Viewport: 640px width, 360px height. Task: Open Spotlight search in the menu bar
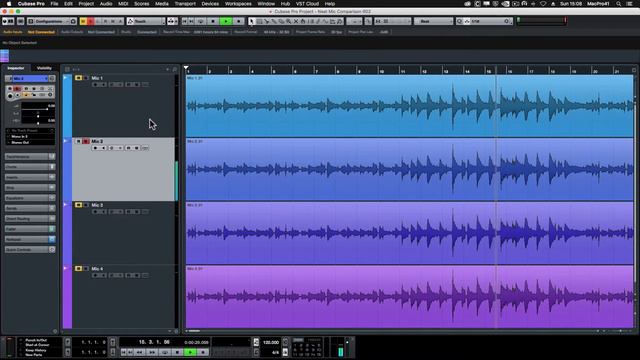[619, 4]
